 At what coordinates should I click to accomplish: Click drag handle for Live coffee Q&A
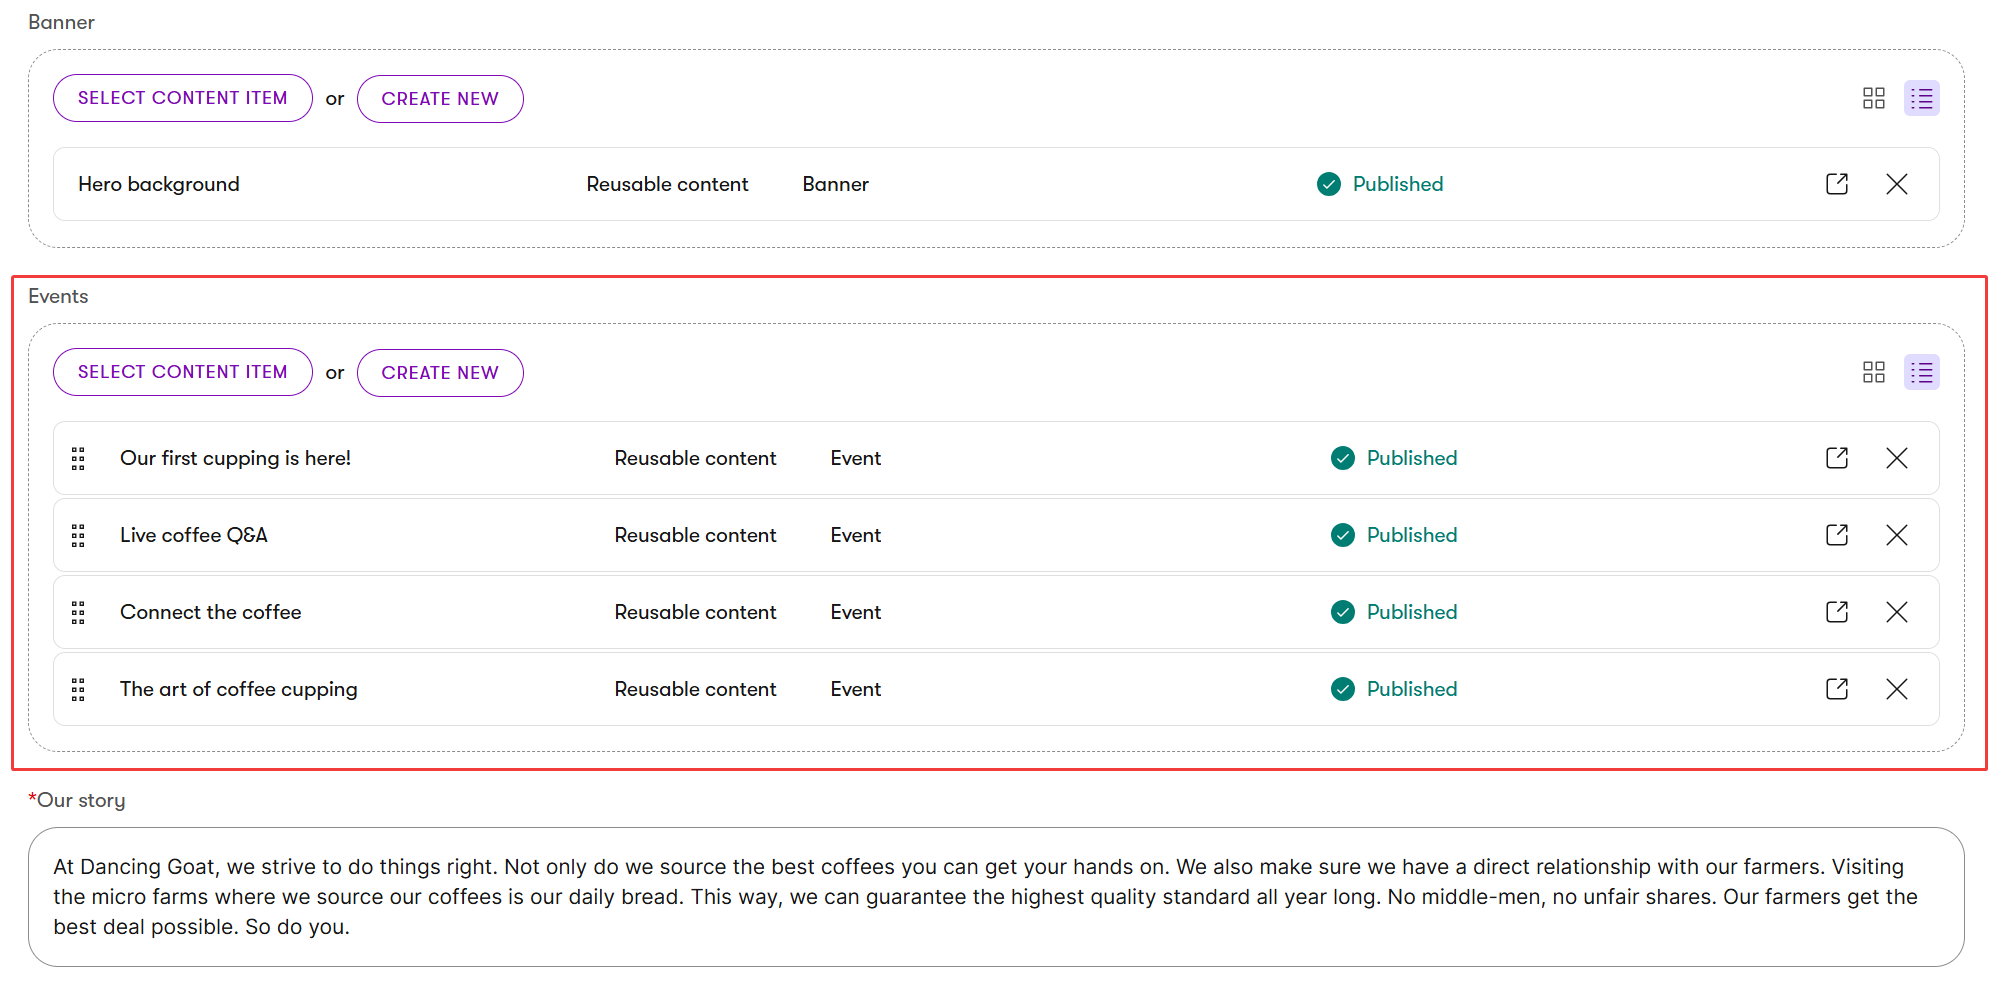pos(78,535)
